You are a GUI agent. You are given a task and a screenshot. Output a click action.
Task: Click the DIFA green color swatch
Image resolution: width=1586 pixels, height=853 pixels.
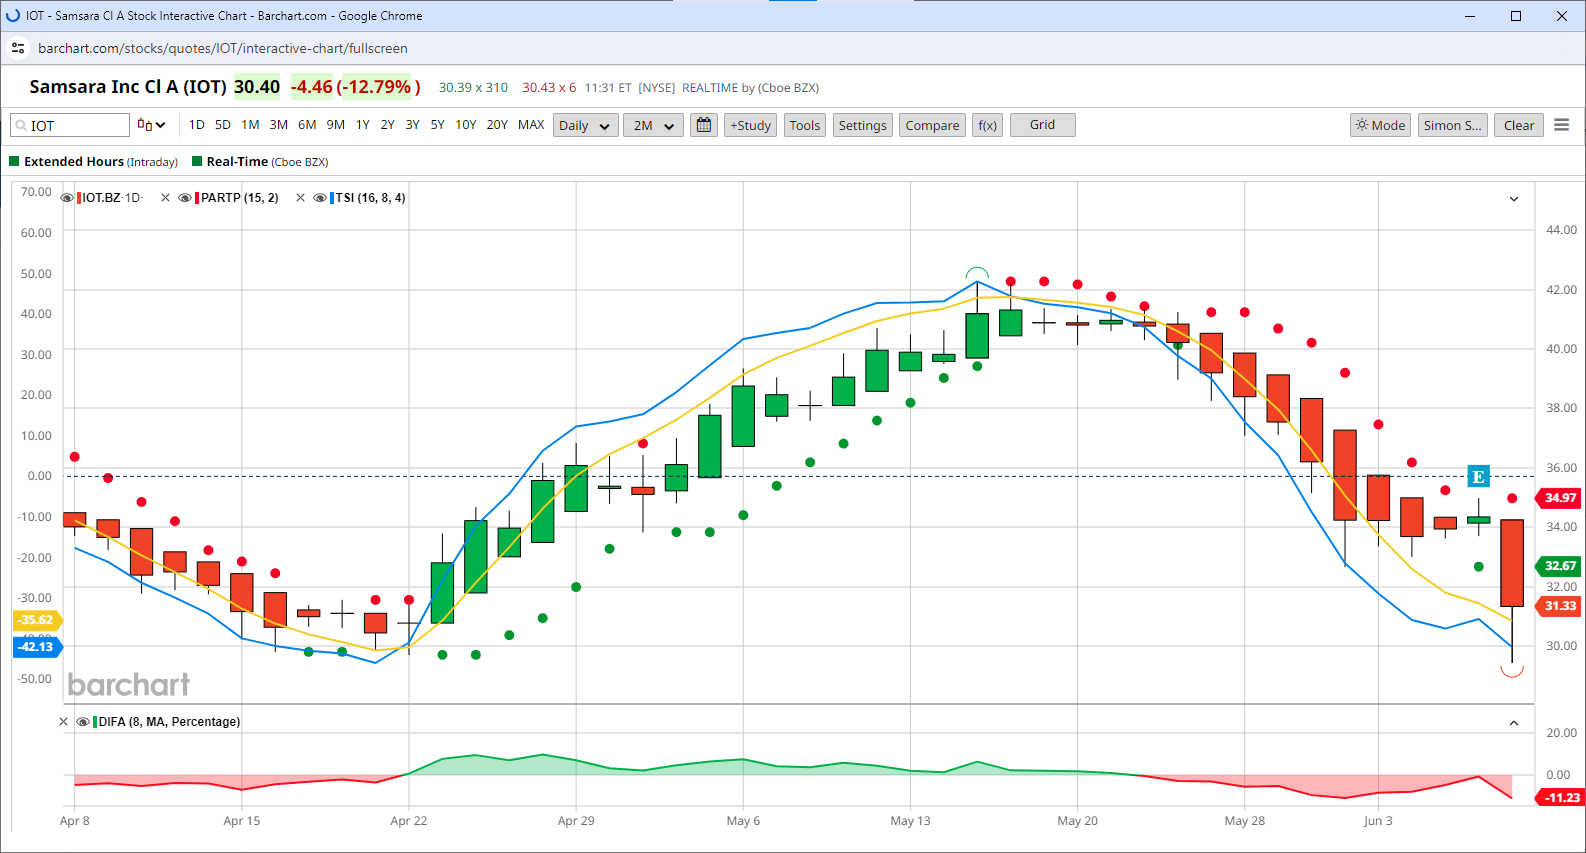coord(95,722)
